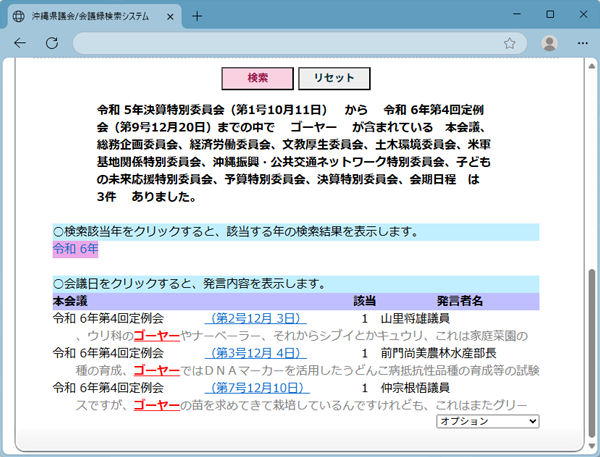600x457 pixels.
Task: Click the browser back arrow
Action: [20, 43]
